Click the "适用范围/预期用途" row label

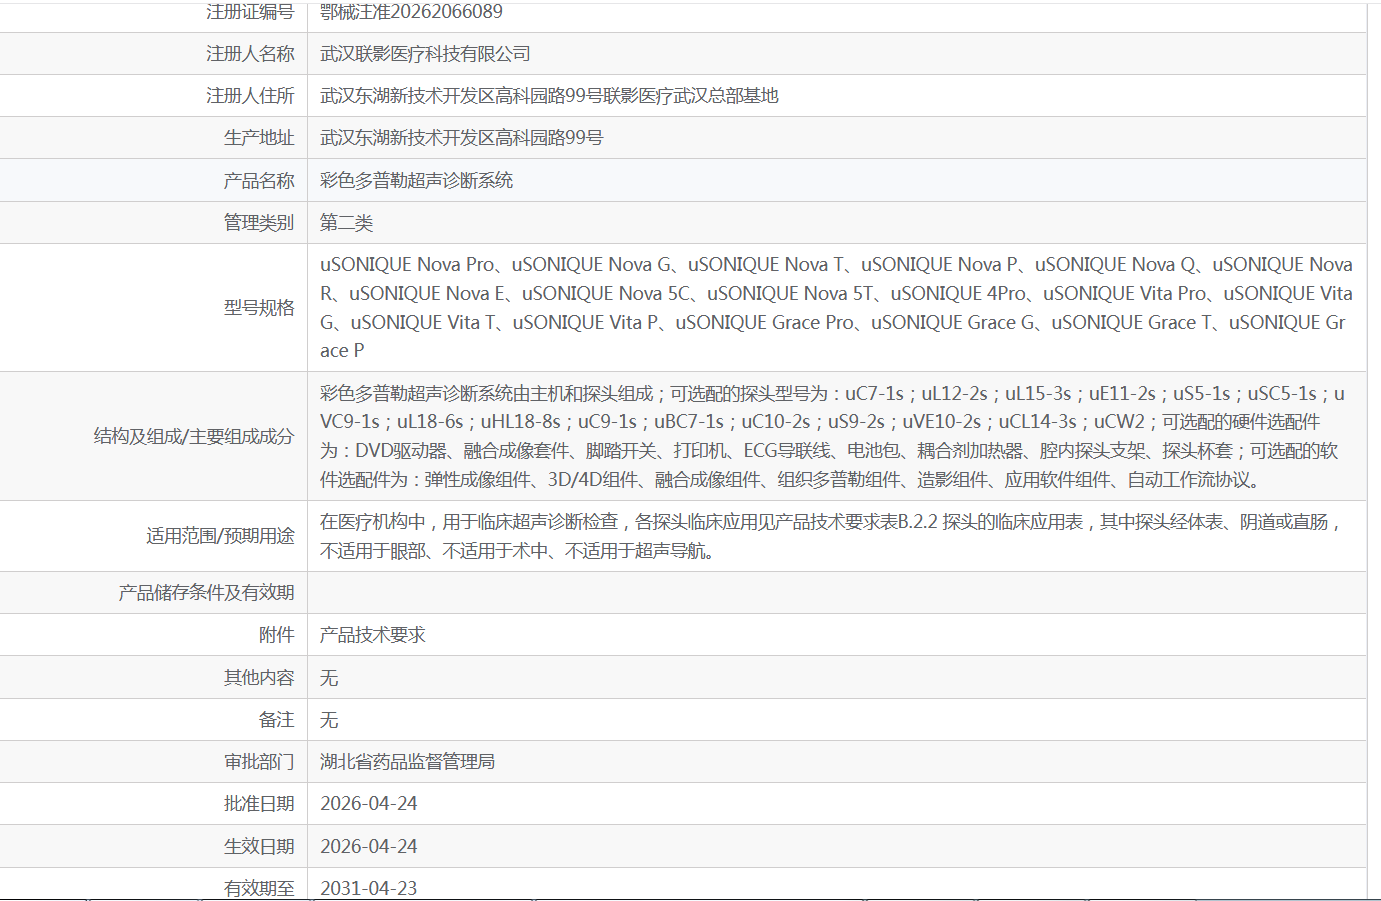pyautogui.click(x=220, y=536)
